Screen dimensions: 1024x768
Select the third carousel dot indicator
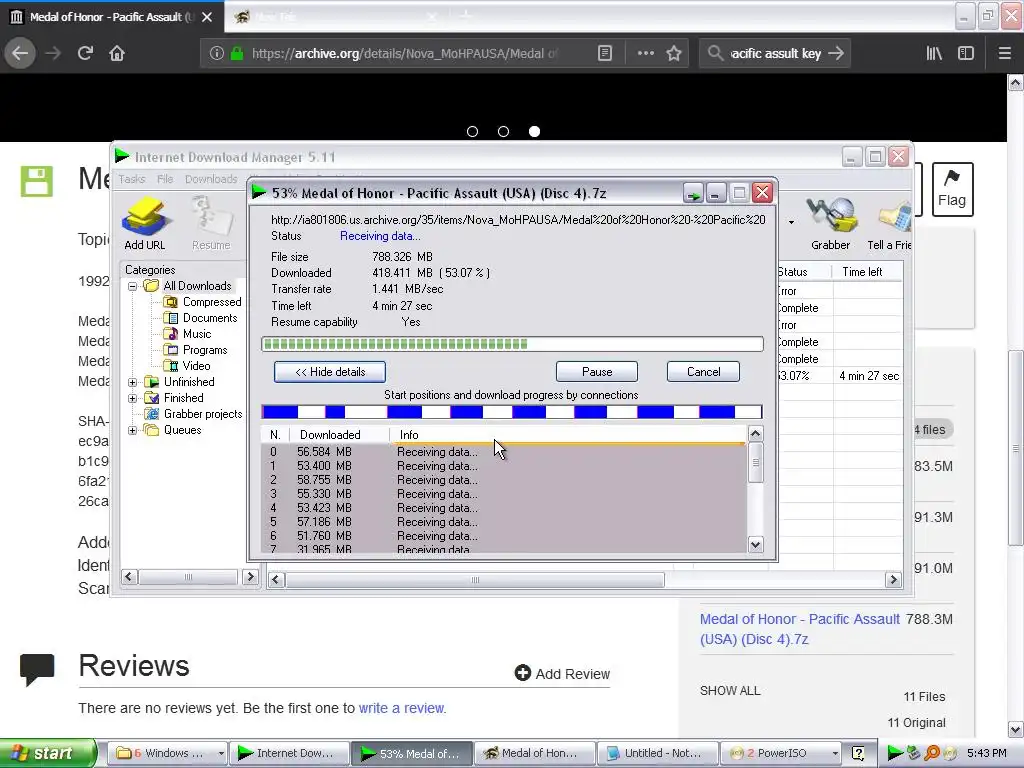[534, 131]
